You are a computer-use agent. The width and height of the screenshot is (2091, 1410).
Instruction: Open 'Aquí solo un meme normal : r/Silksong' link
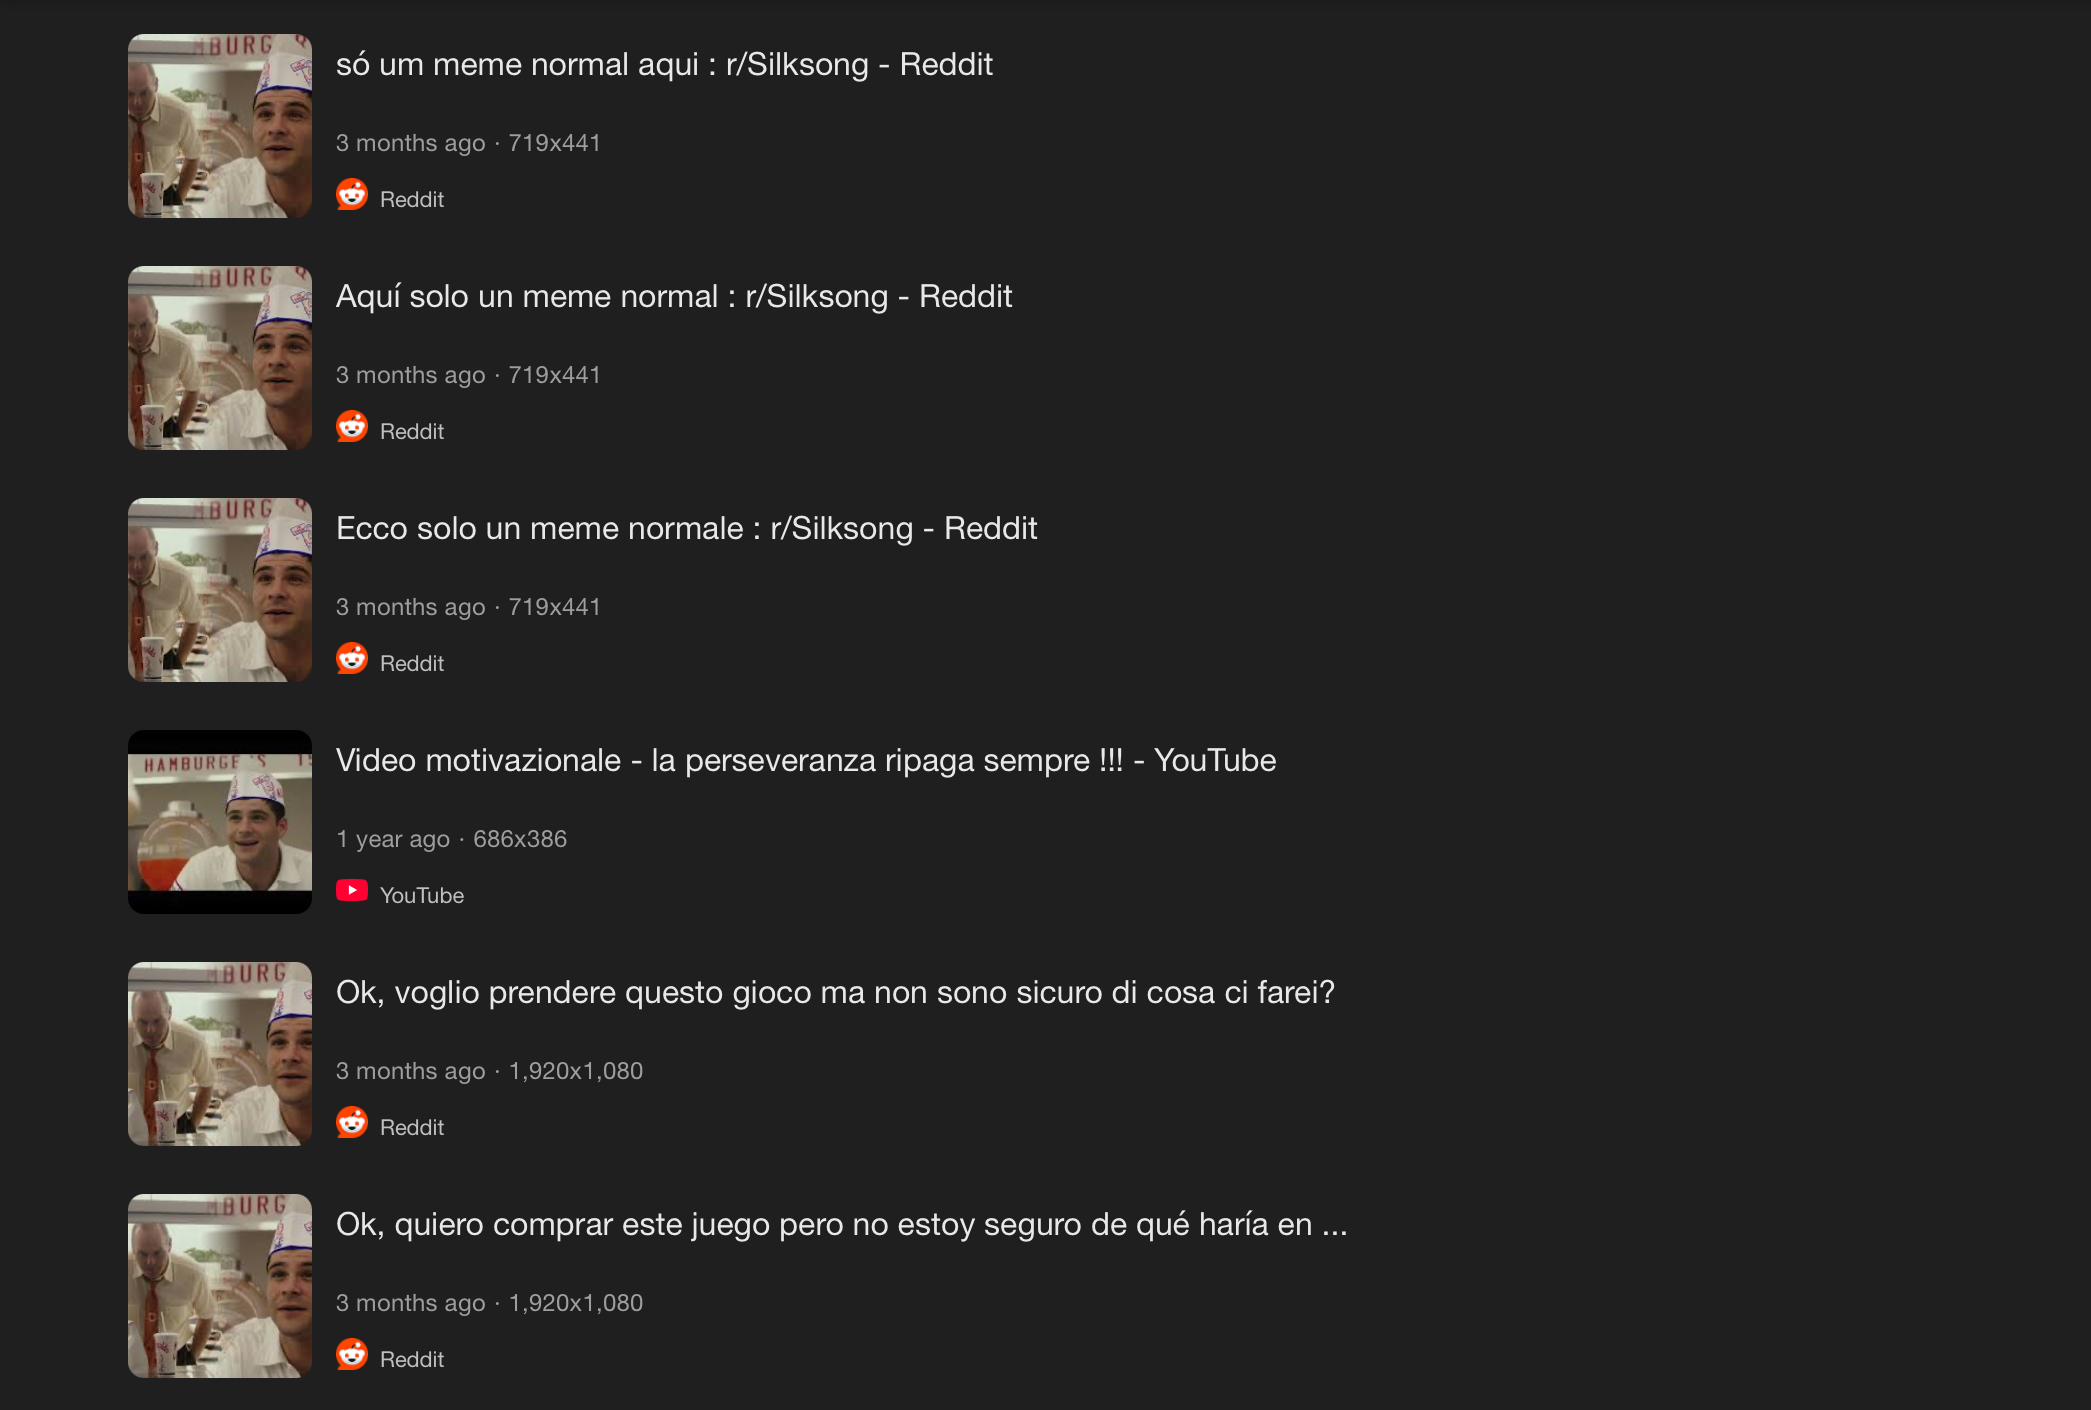(x=674, y=296)
